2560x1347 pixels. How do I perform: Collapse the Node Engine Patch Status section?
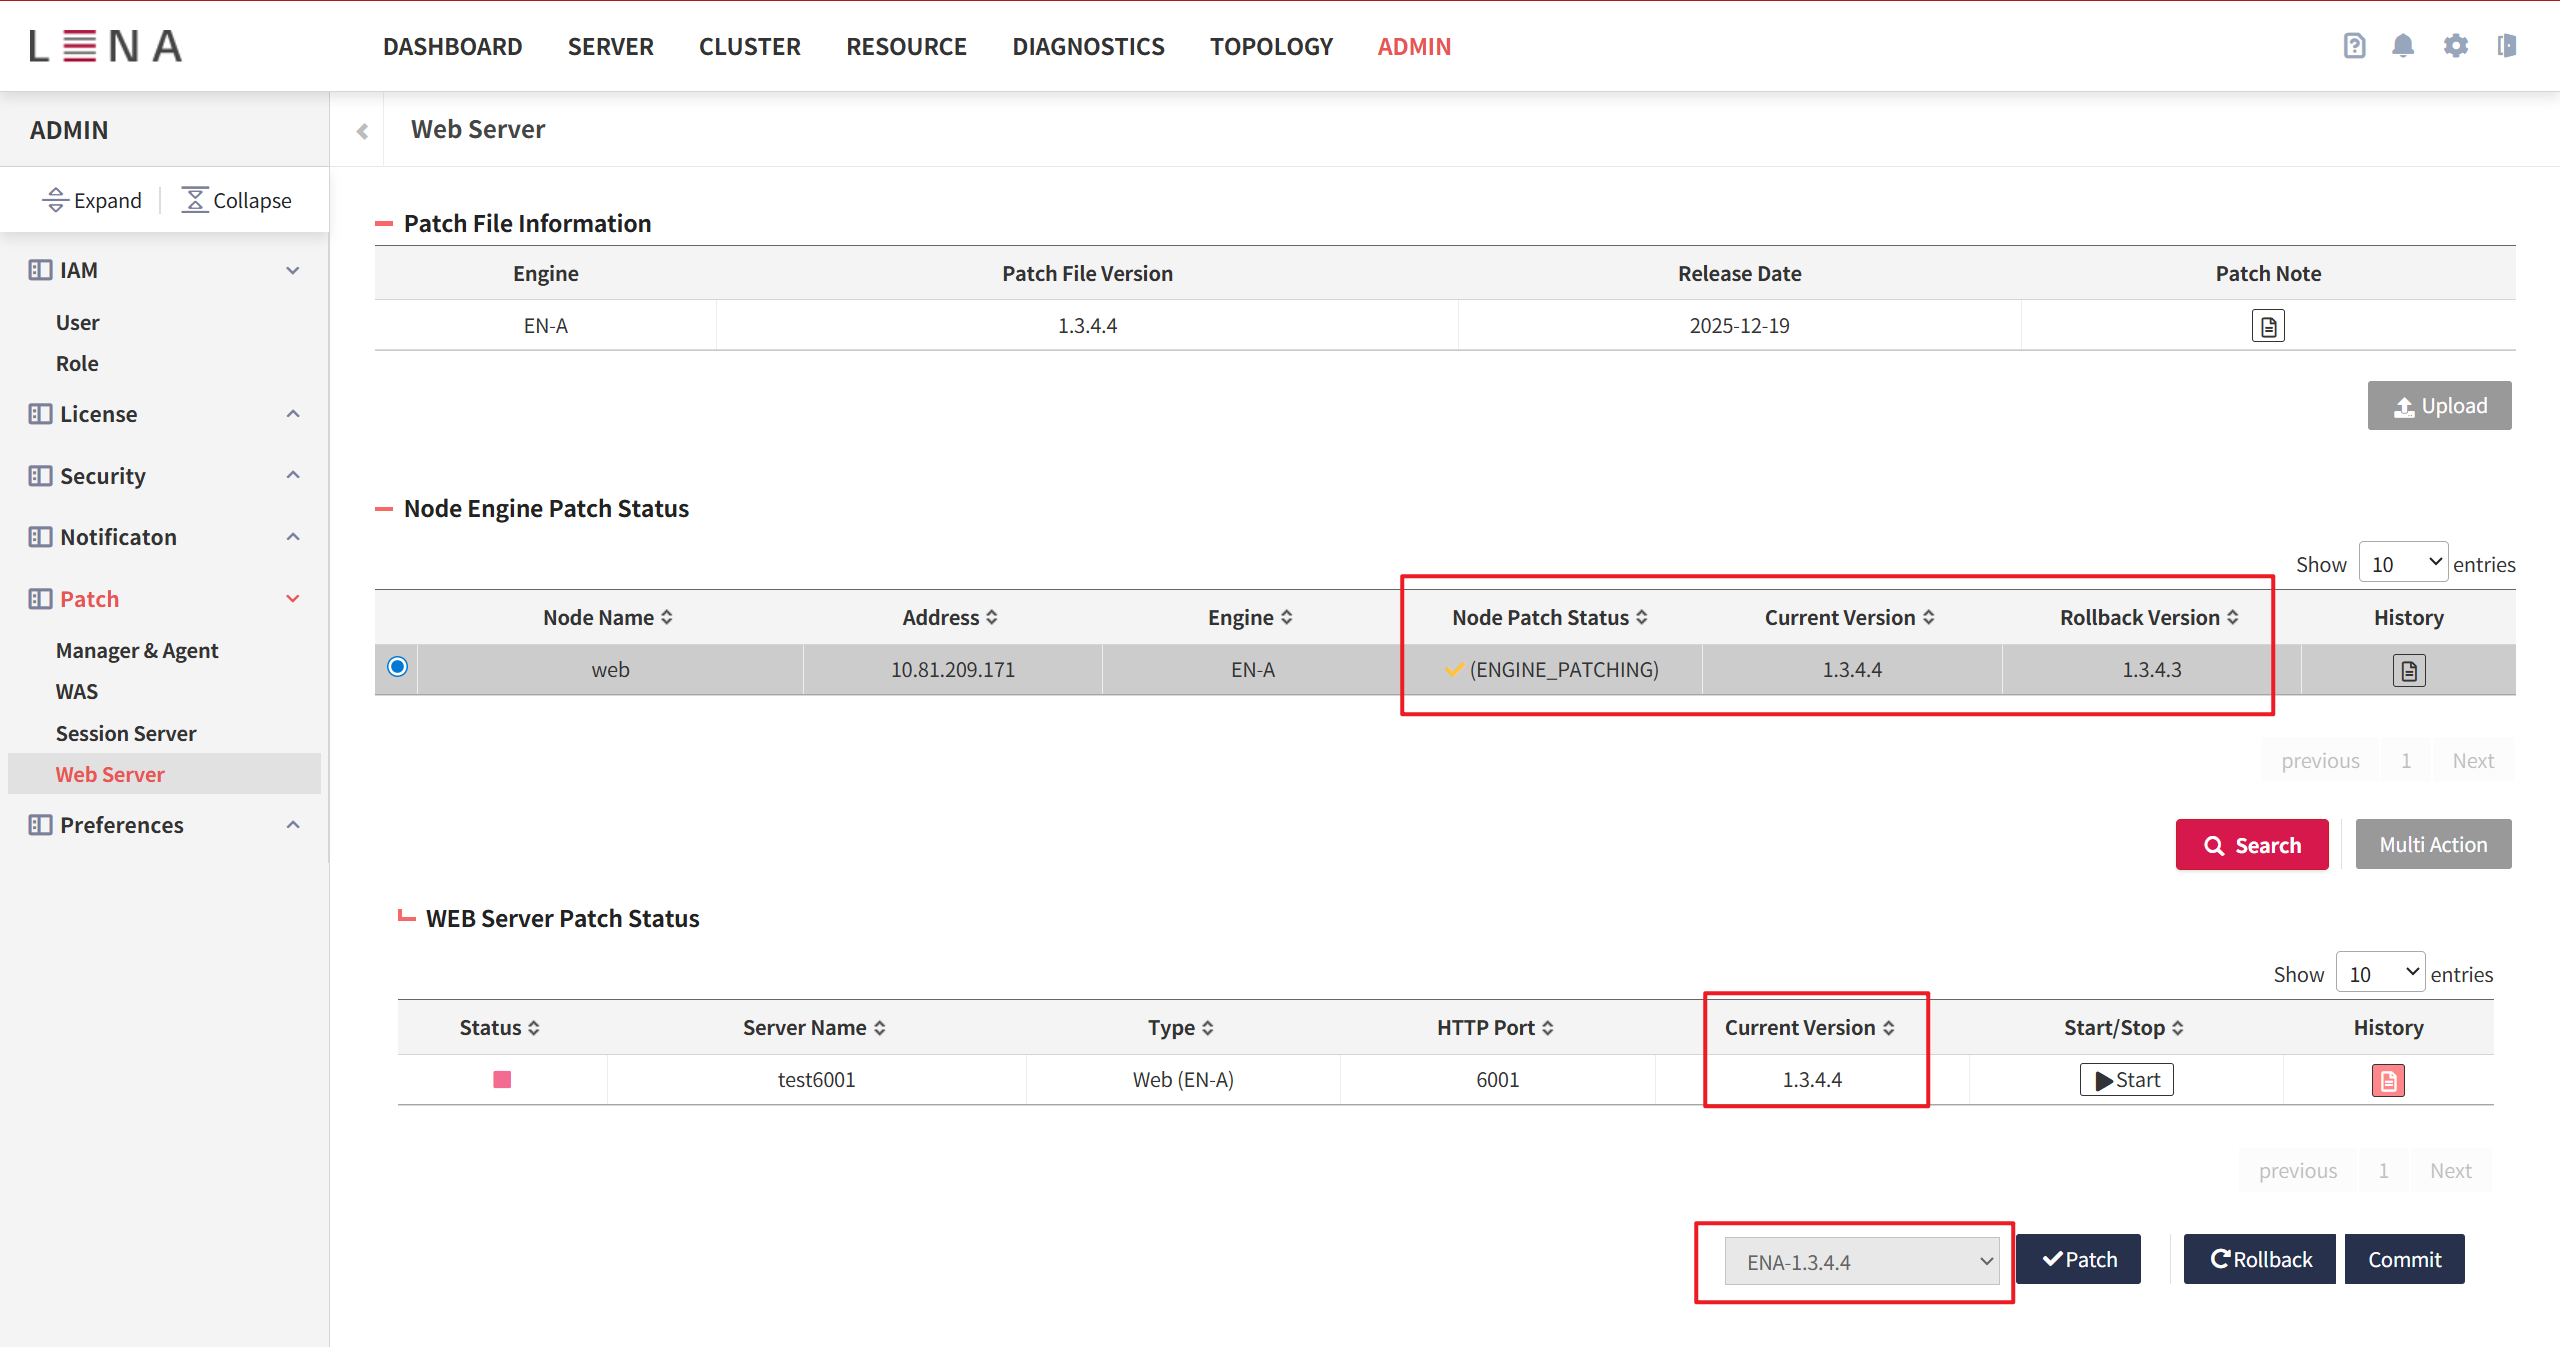(384, 509)
